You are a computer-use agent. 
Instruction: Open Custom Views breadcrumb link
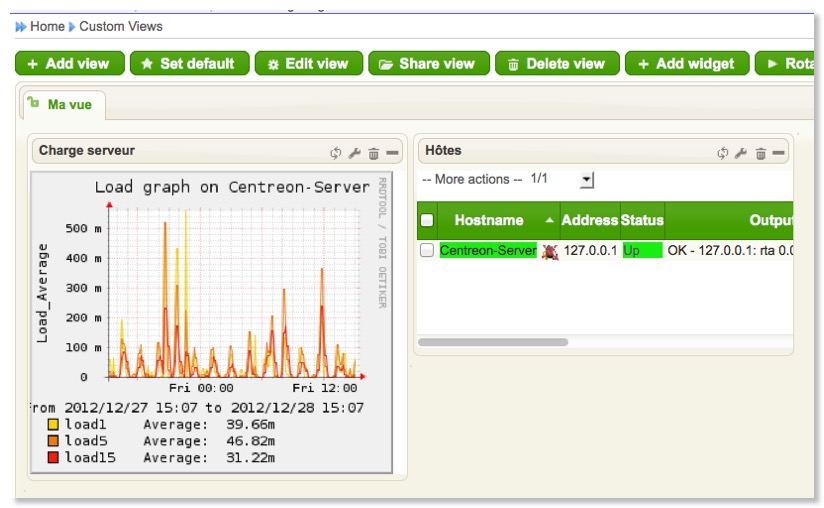tap(121, 26)
